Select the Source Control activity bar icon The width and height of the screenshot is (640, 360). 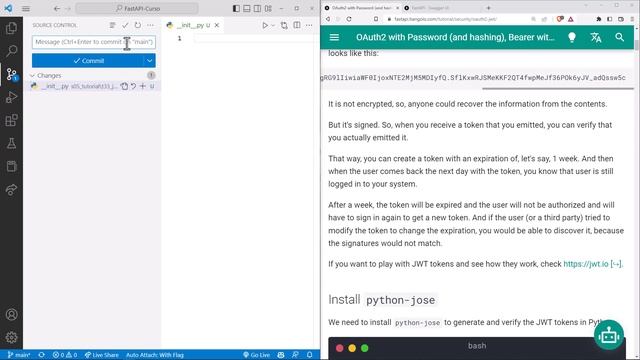click(x=11, y=74)
